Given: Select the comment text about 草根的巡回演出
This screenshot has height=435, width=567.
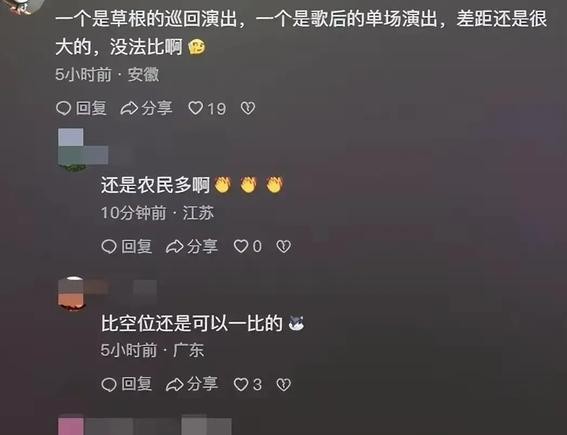Looking at the screenshot, I should tap(301, 33).
